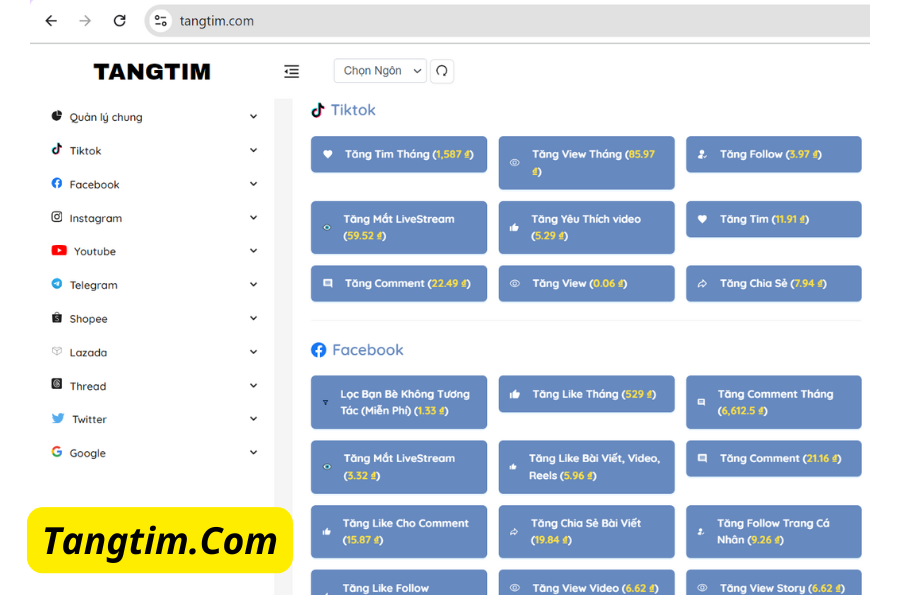The width and height of the screenshot is (900, 600).
Task: Click the Facebook sidebar icon
Action: tap(57, 183)
